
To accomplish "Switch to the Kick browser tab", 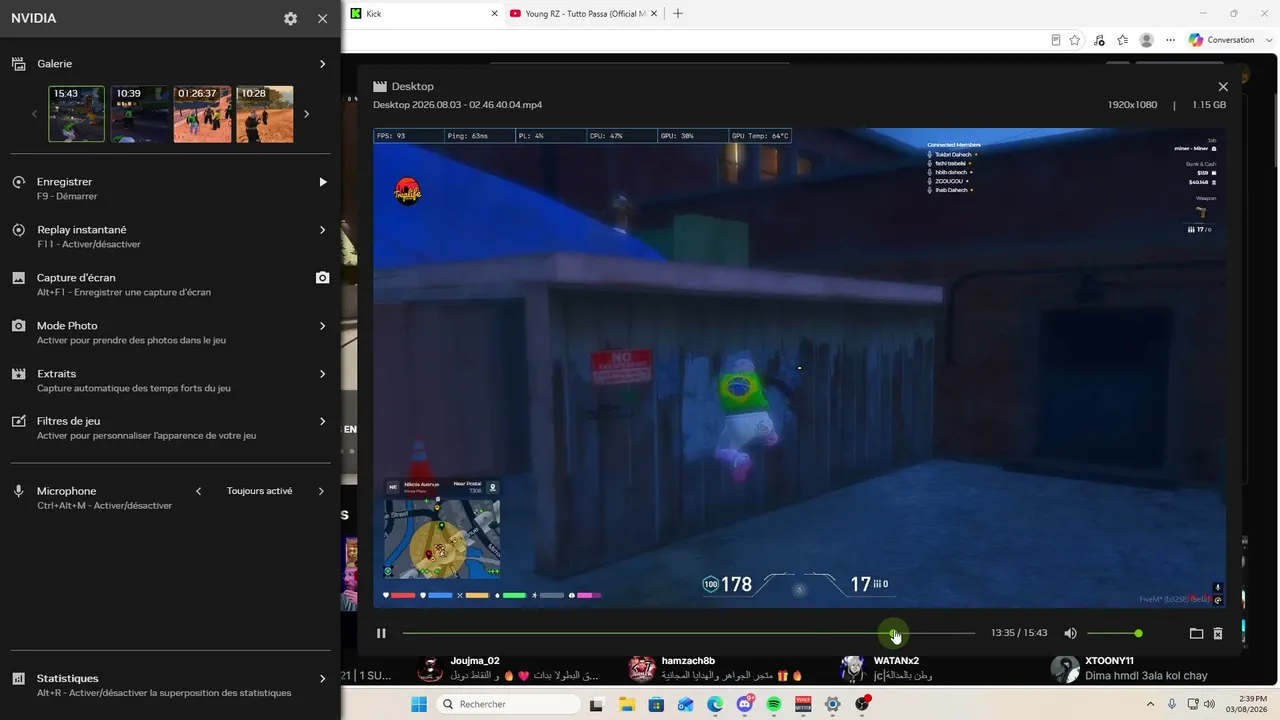I will (422, 13).
